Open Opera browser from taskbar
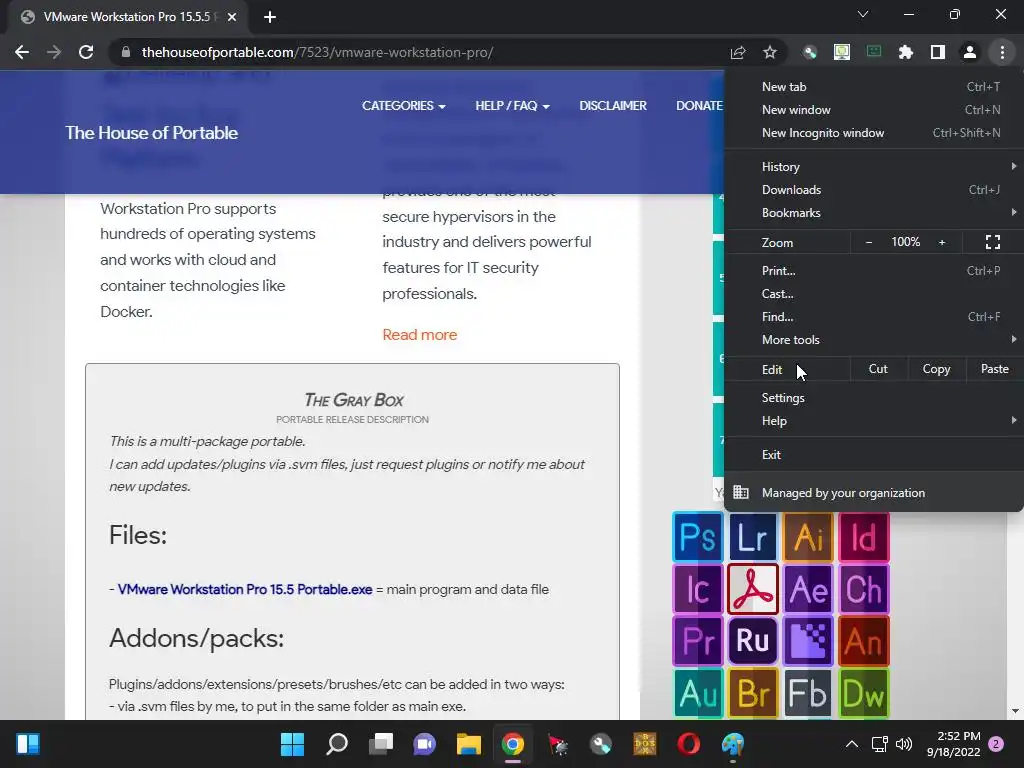Screen dimensions: 1024x768 coord(688,744)
